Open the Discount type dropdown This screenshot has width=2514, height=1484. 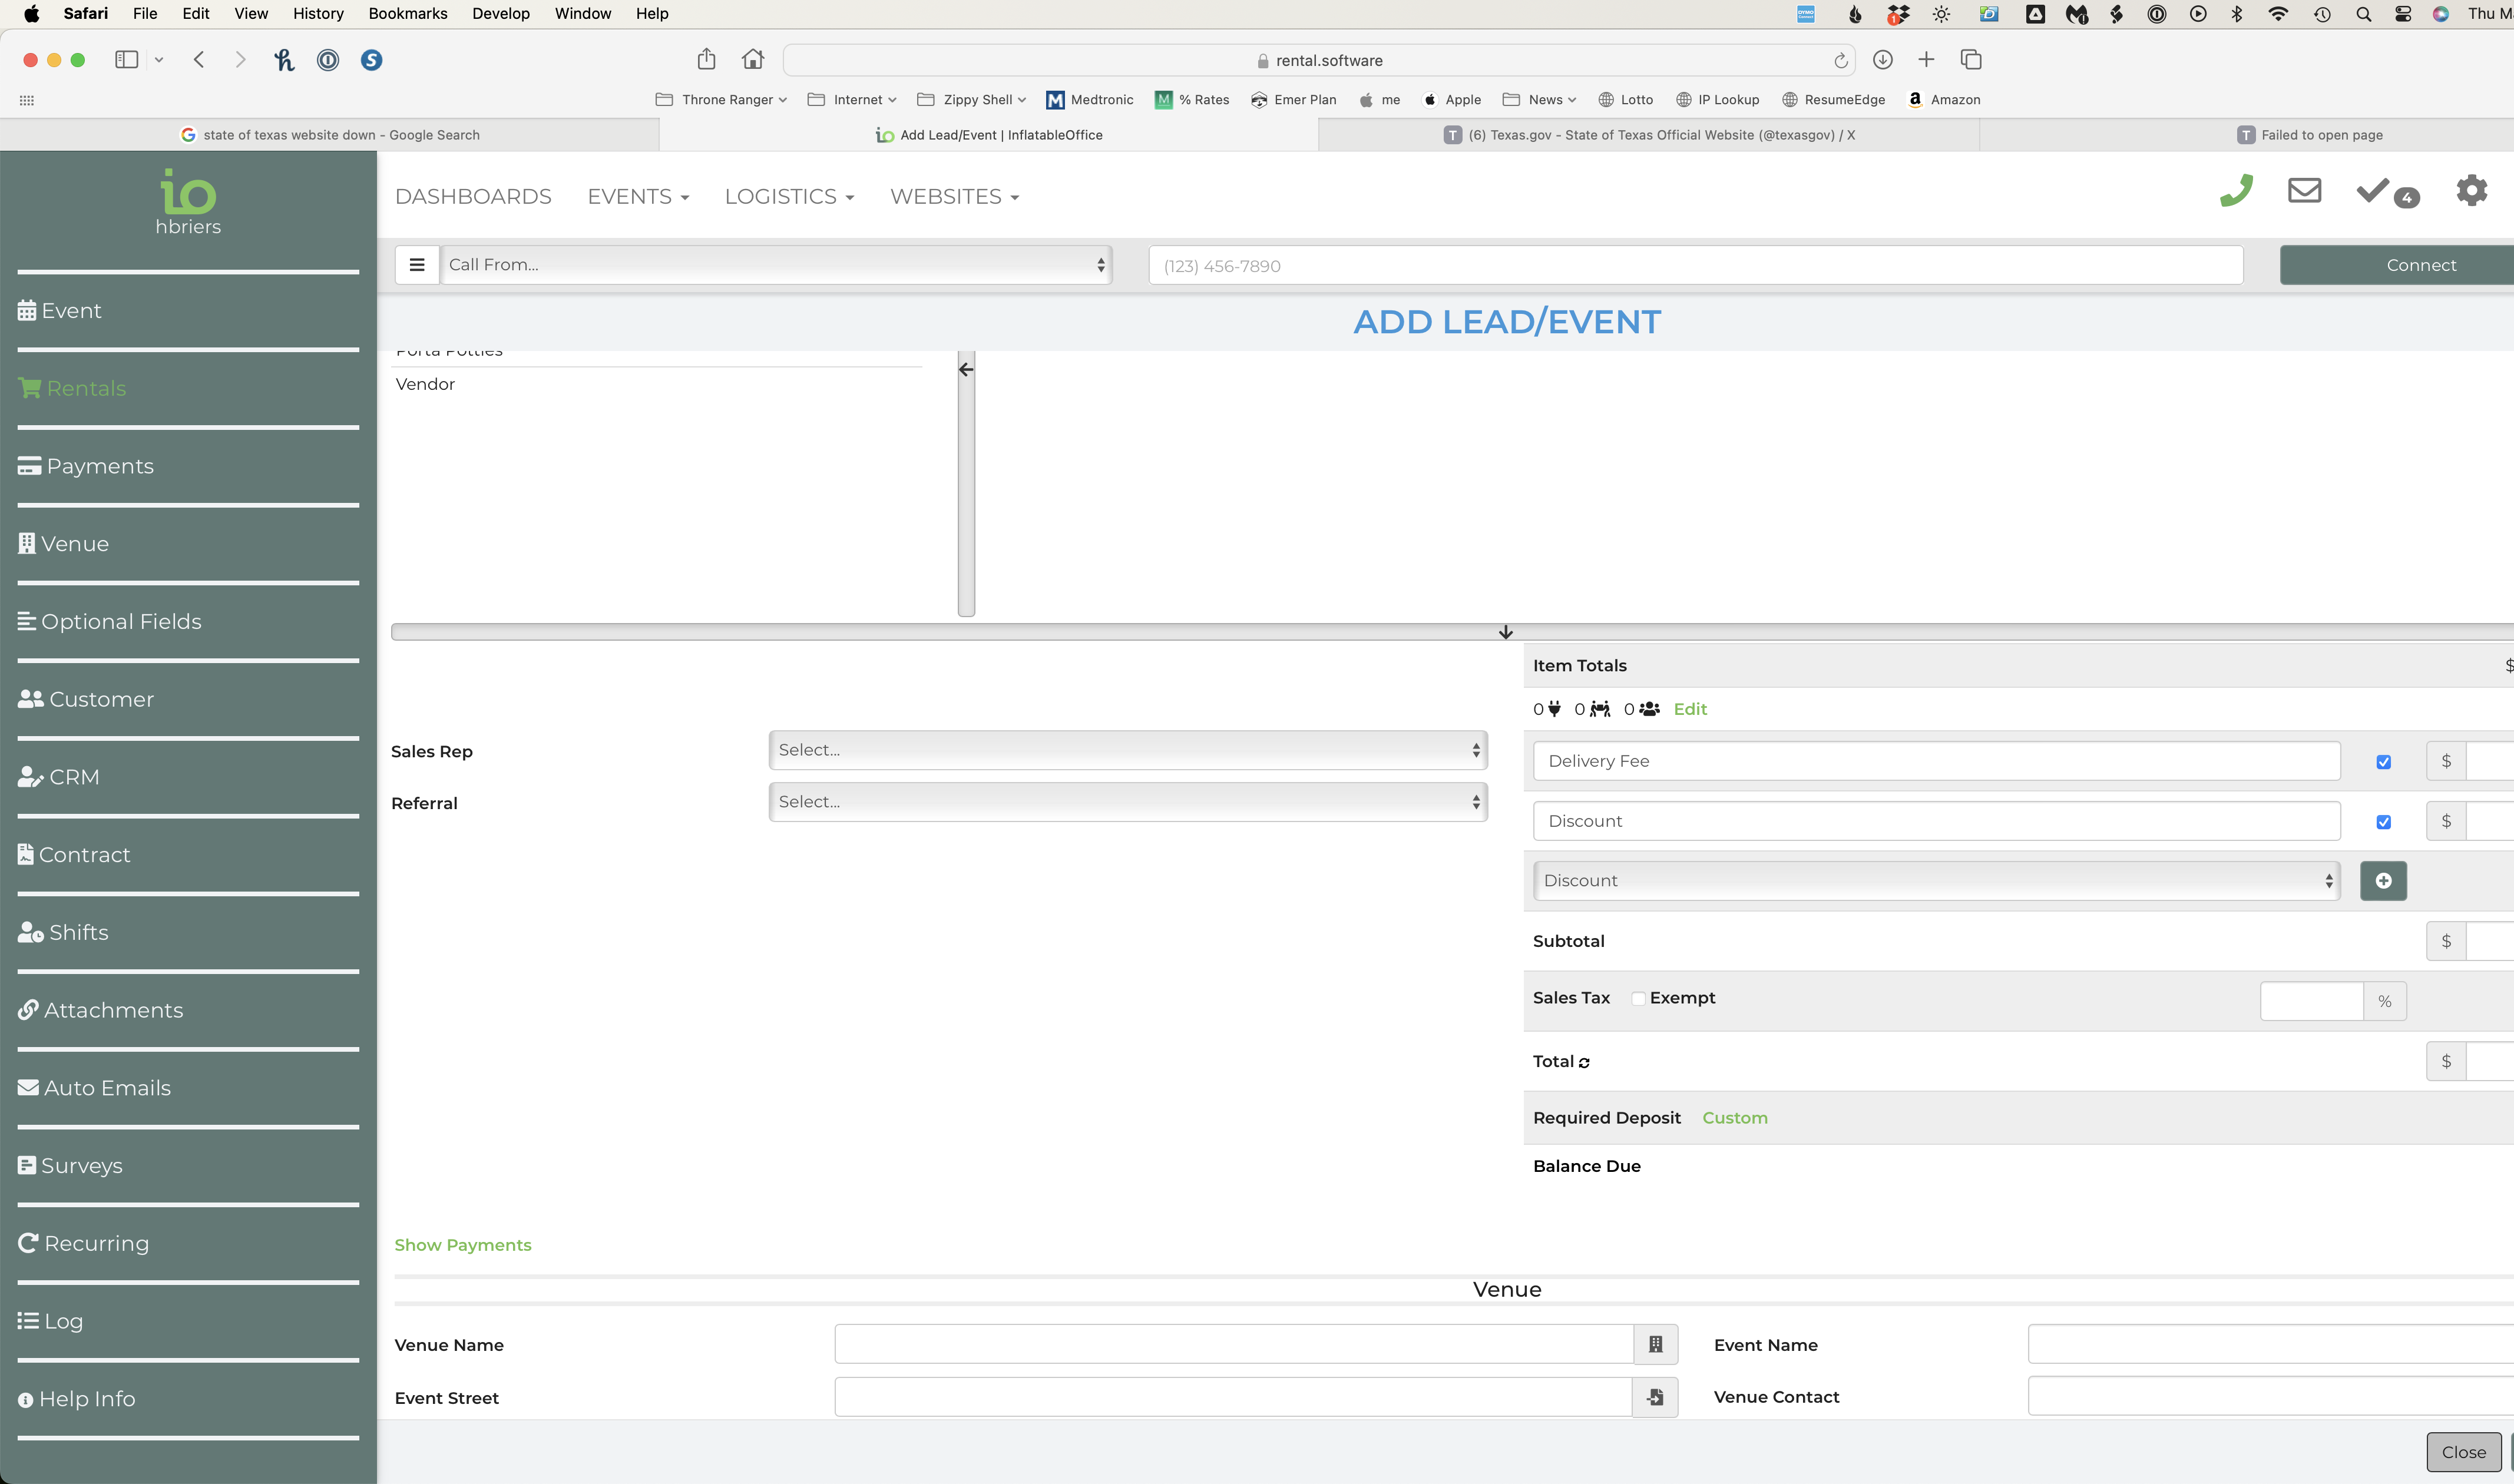[x=1936, y=881]
